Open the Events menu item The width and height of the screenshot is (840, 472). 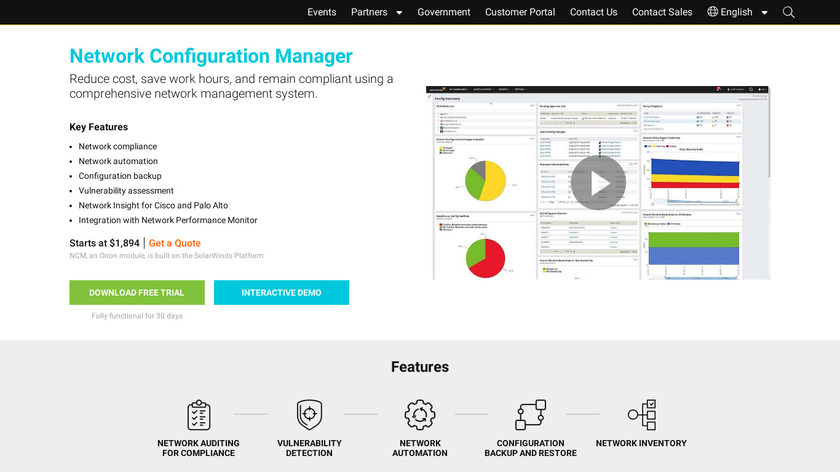click(321, 12)
